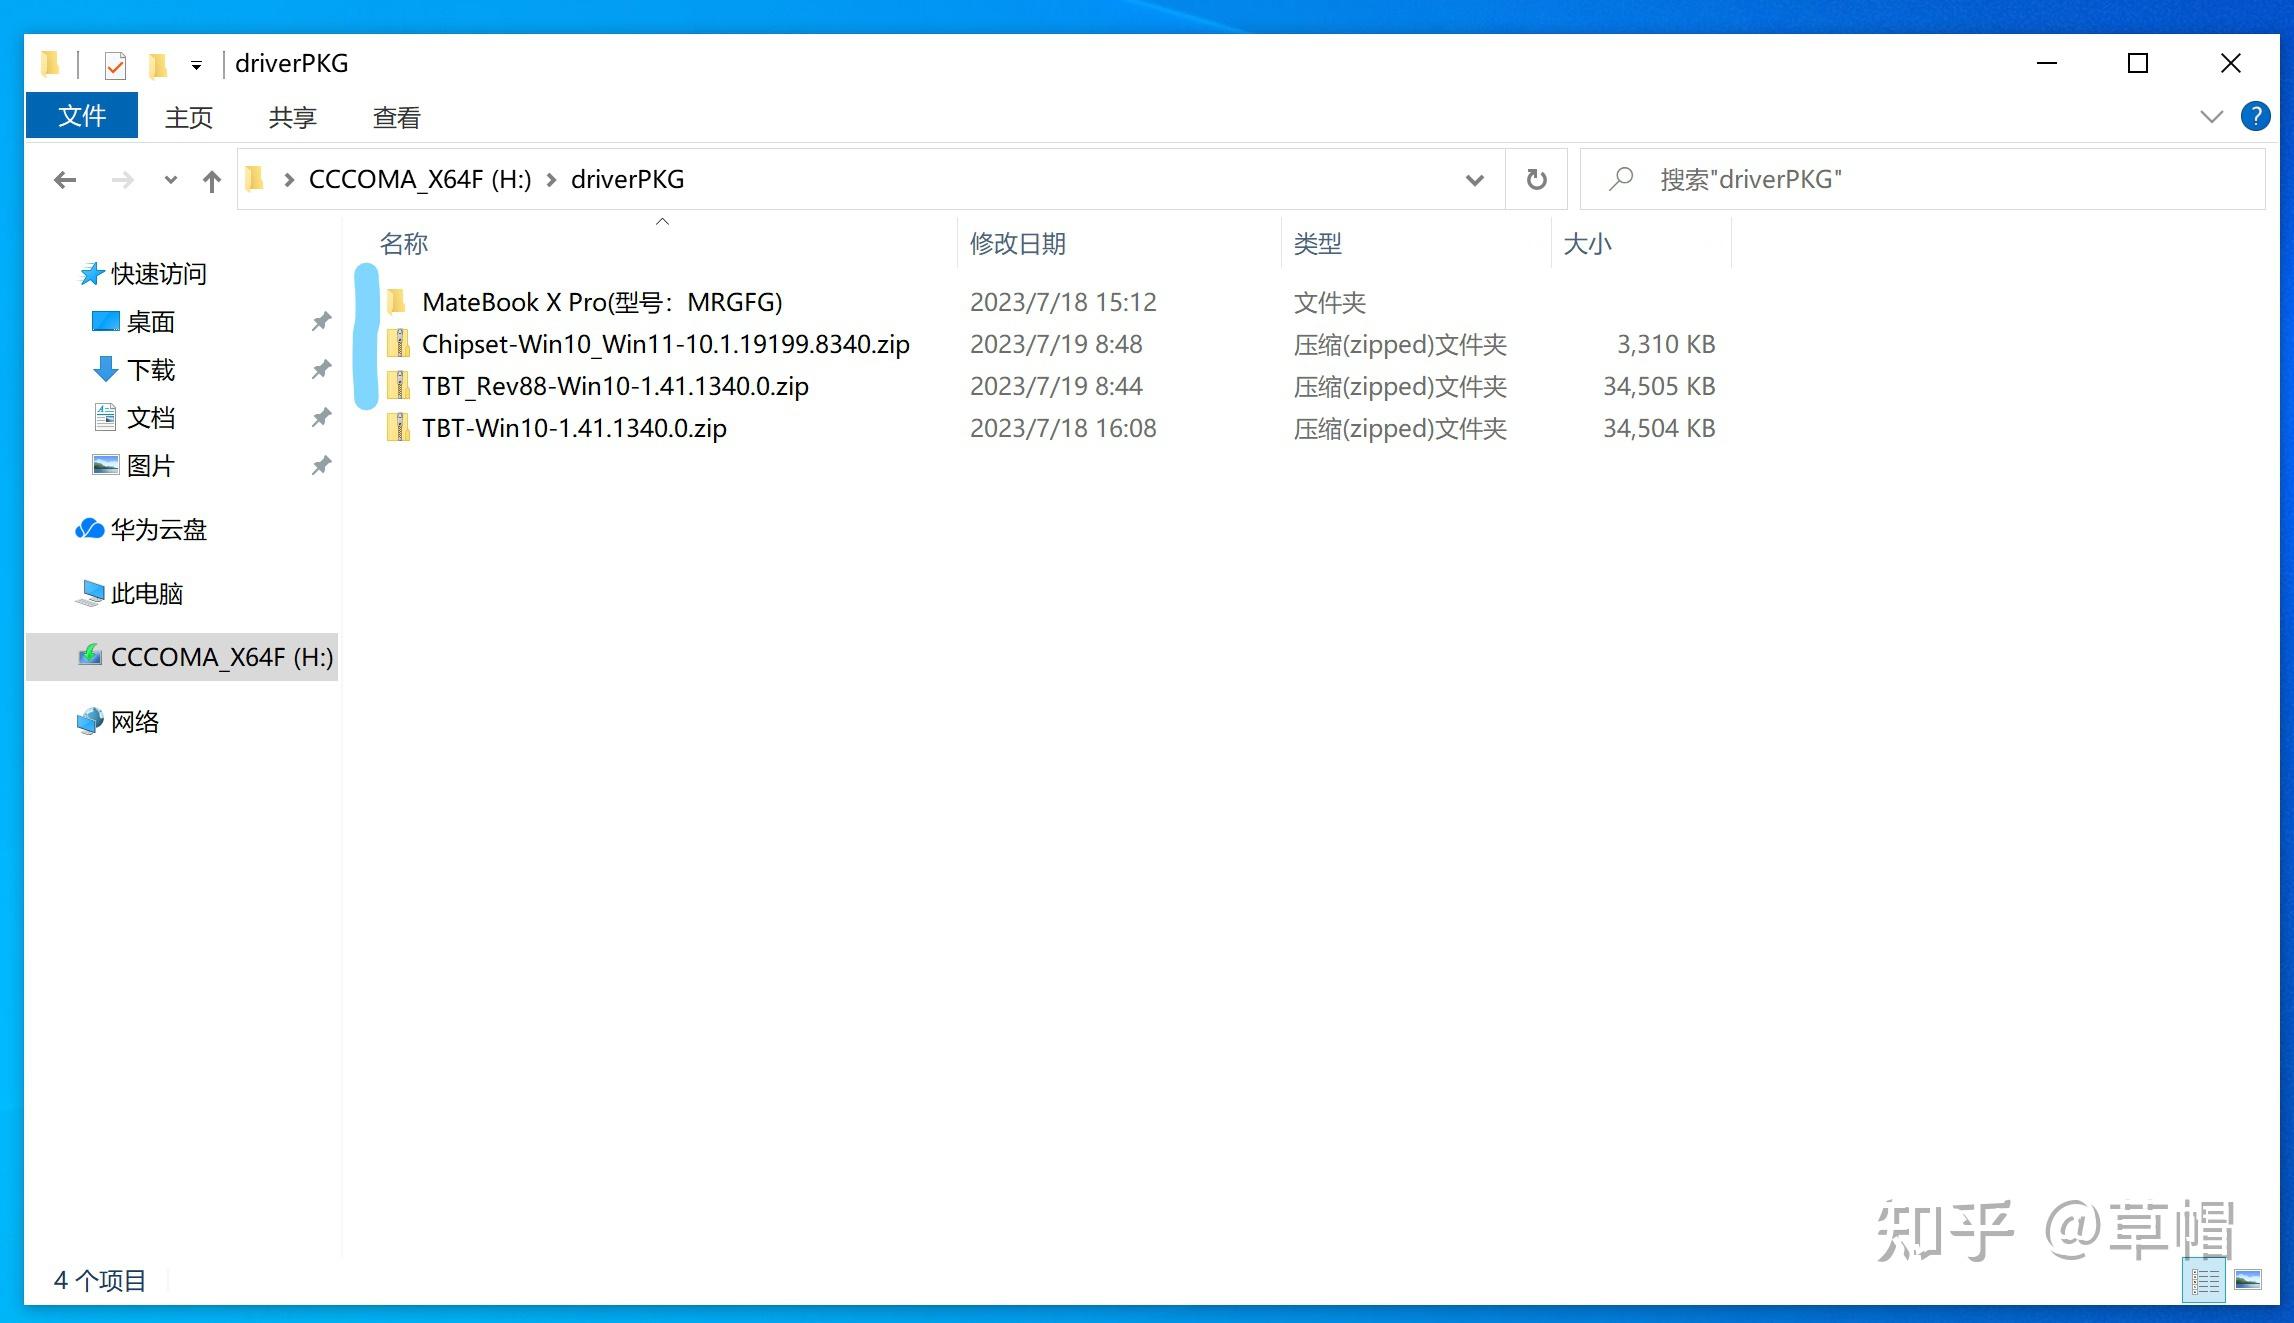This screenshot has height=1323, width=2294.
Task: Switch to the 查看 ribbon tab
Action: [x=396, y=118]
